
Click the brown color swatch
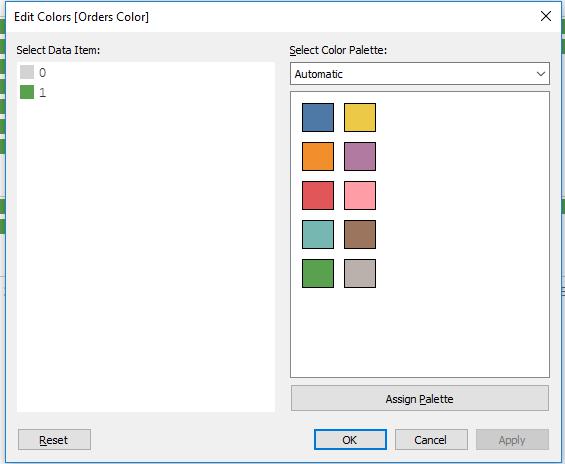(x=360, y=234)
